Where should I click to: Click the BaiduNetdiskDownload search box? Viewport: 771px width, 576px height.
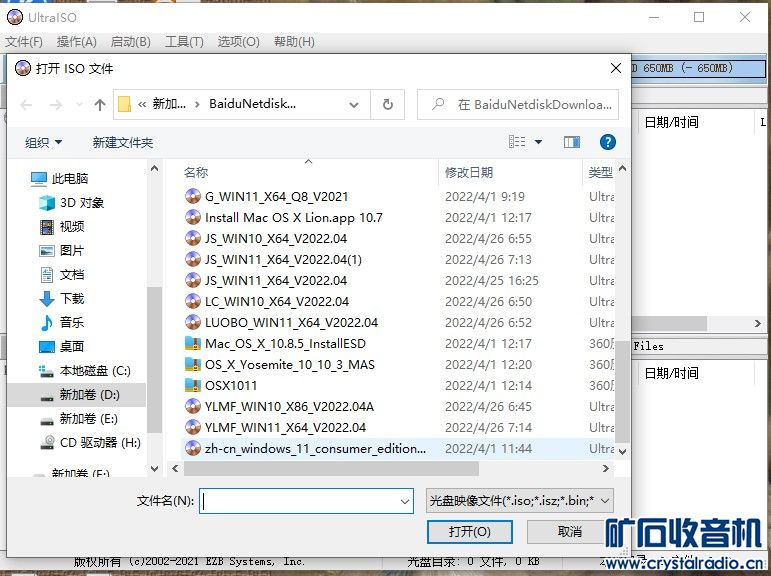click(518, 104)
